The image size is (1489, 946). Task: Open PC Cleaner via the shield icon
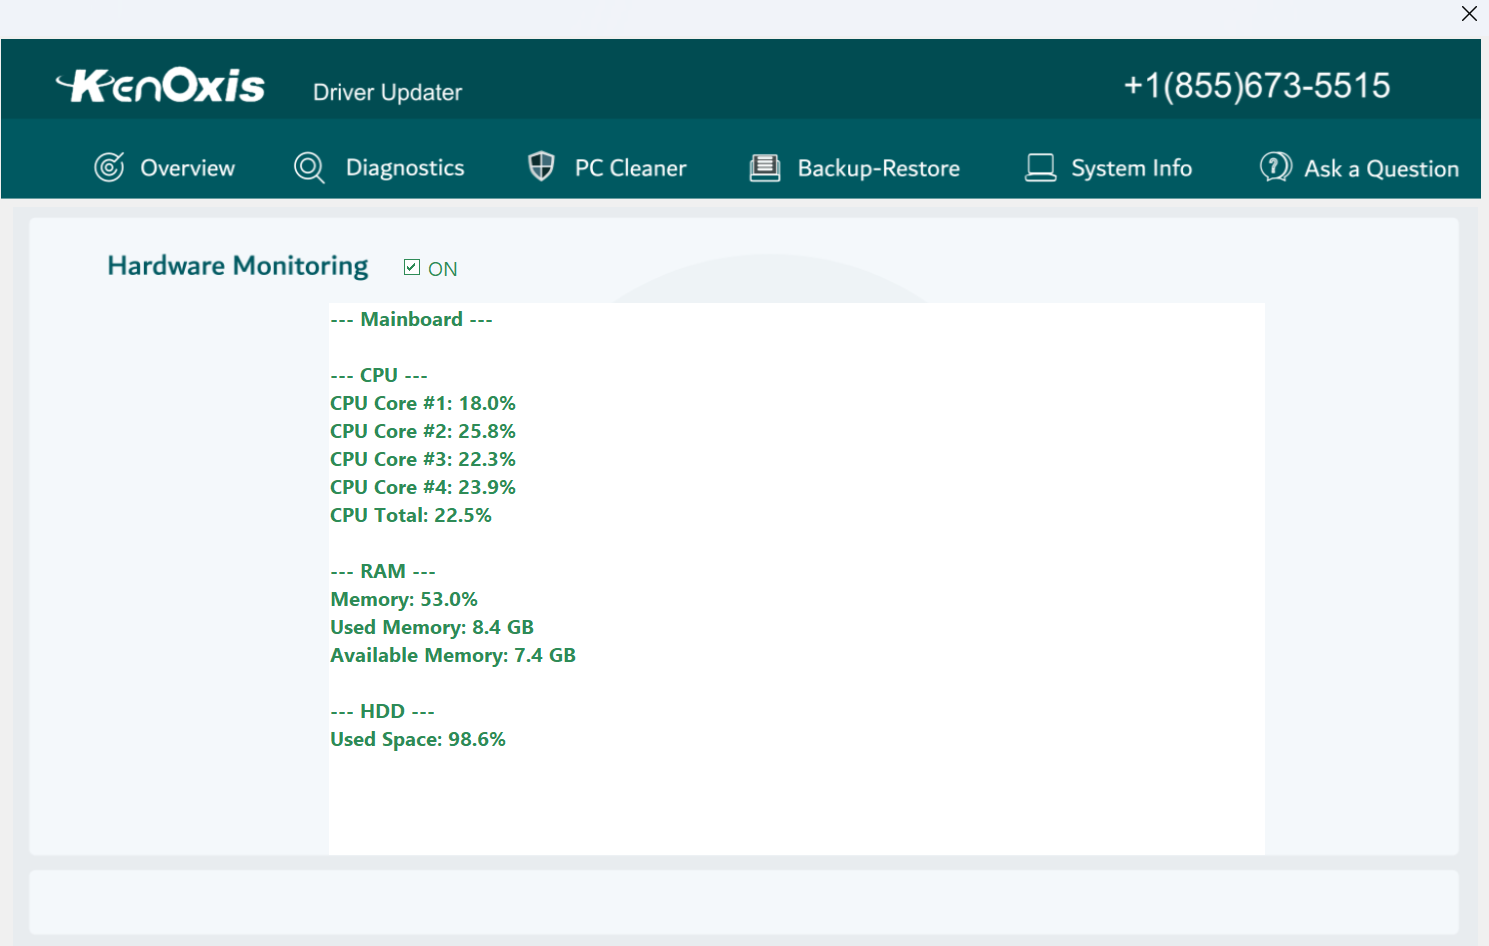click(541, 166)
